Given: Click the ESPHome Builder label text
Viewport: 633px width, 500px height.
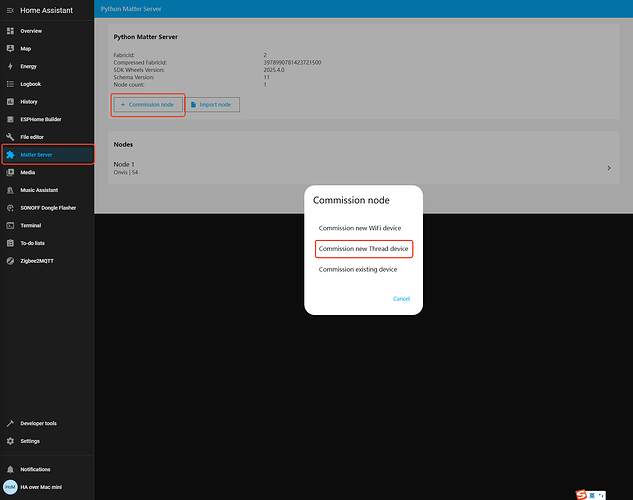Looking at the screenshot, I should [41, 119].
